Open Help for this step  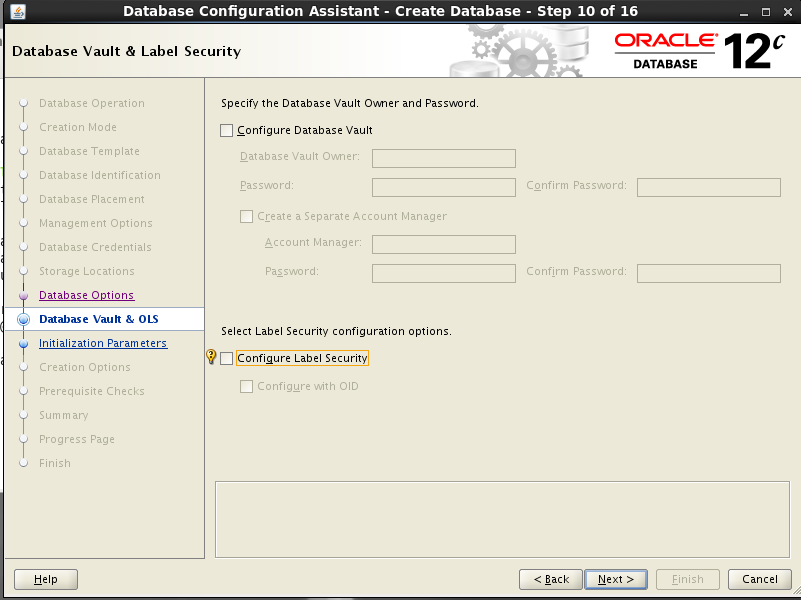pos(46,579)
